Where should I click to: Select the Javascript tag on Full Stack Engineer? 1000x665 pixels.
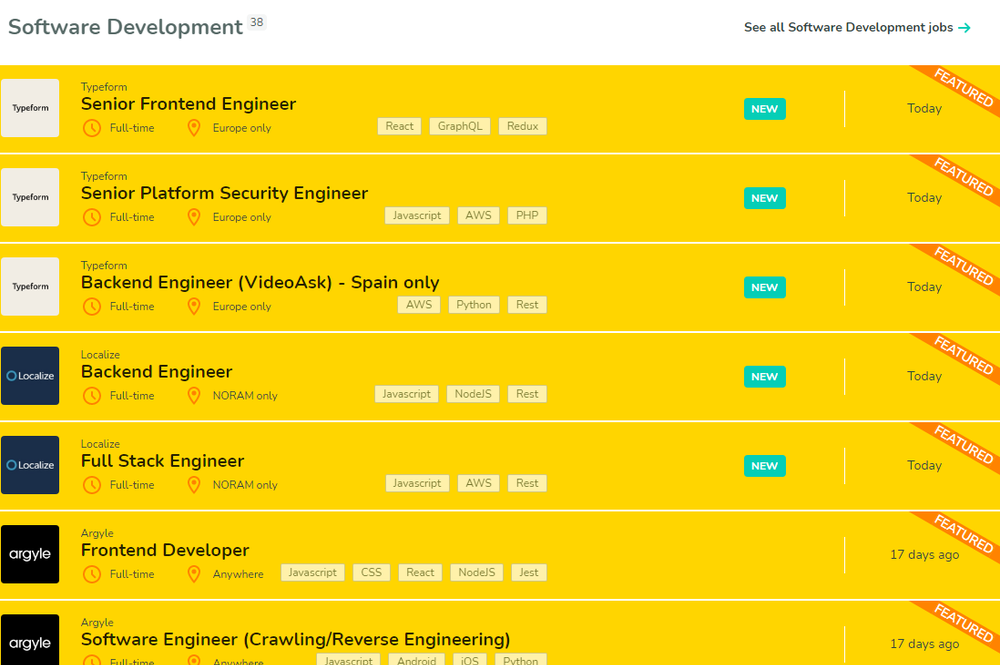click(x=417, y=483)
